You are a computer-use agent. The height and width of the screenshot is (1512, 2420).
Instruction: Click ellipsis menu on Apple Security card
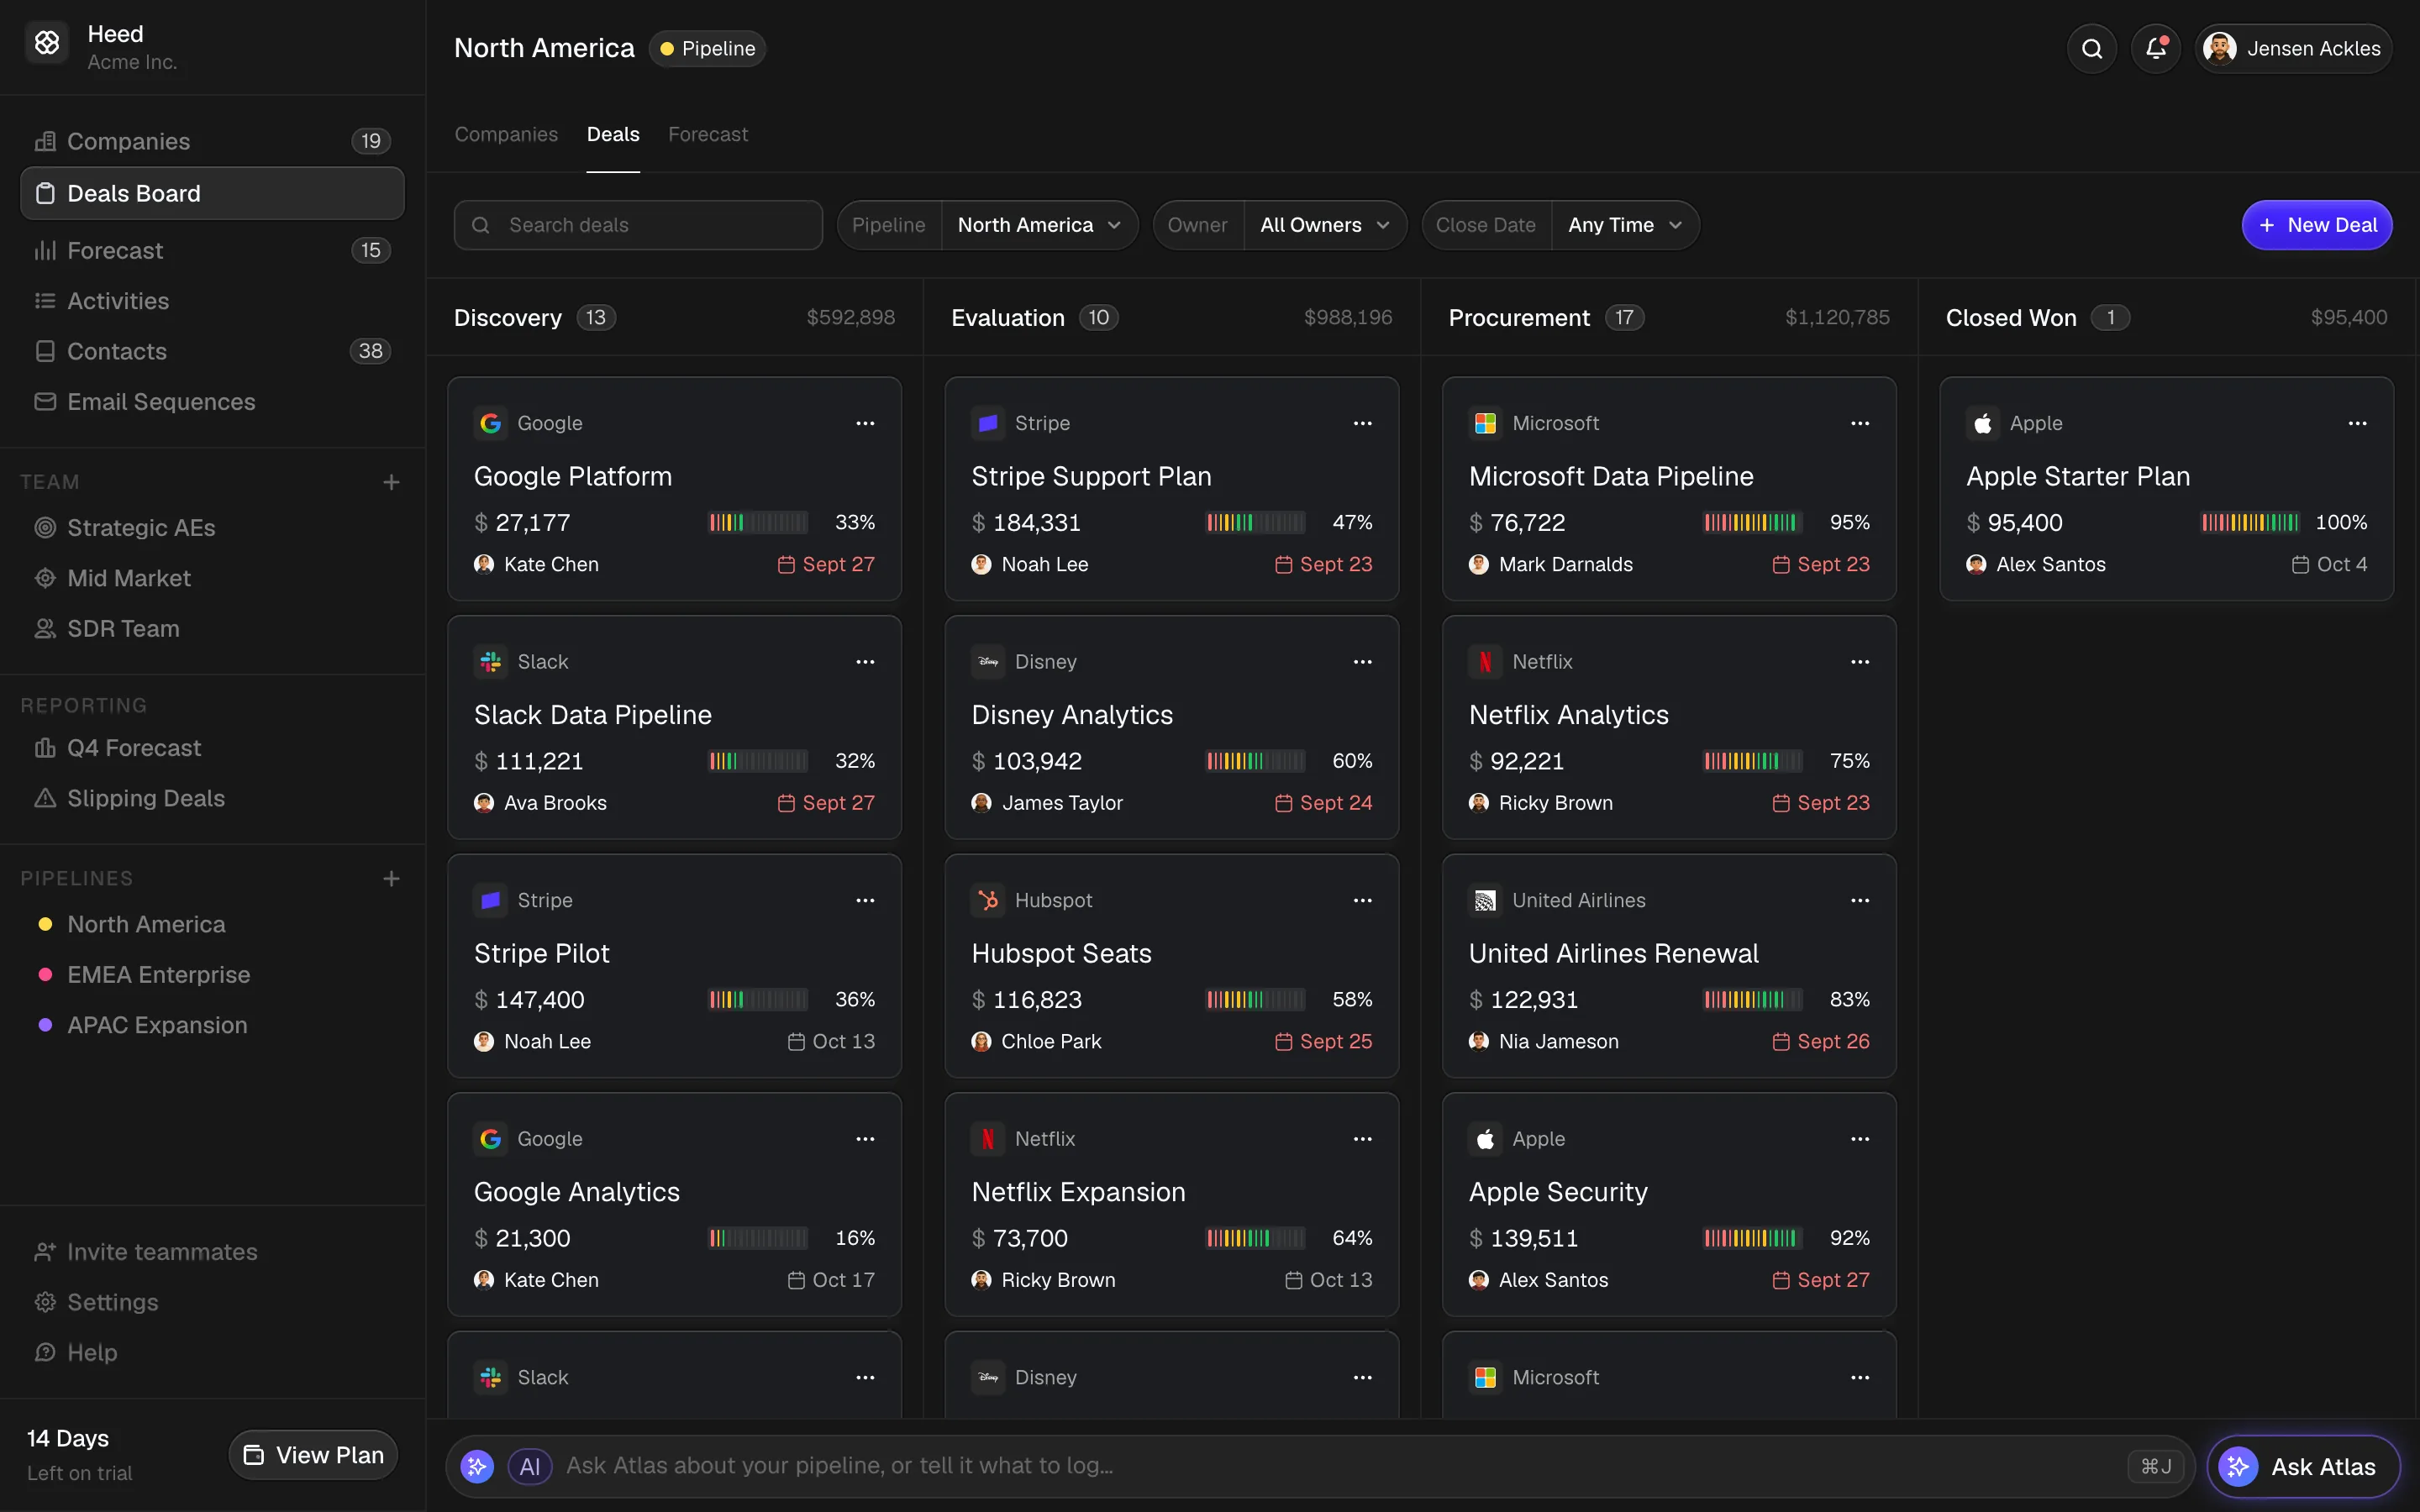click(1859, 1139)
